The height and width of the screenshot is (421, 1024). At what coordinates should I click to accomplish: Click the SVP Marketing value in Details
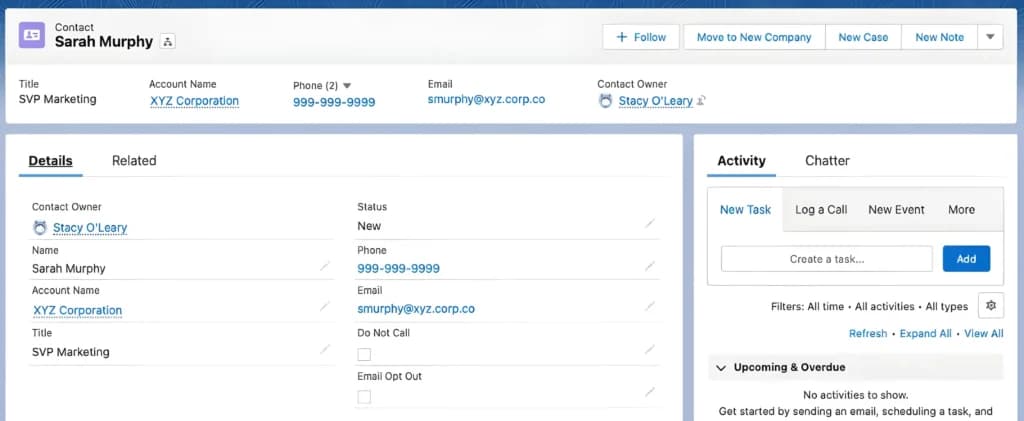71,352
